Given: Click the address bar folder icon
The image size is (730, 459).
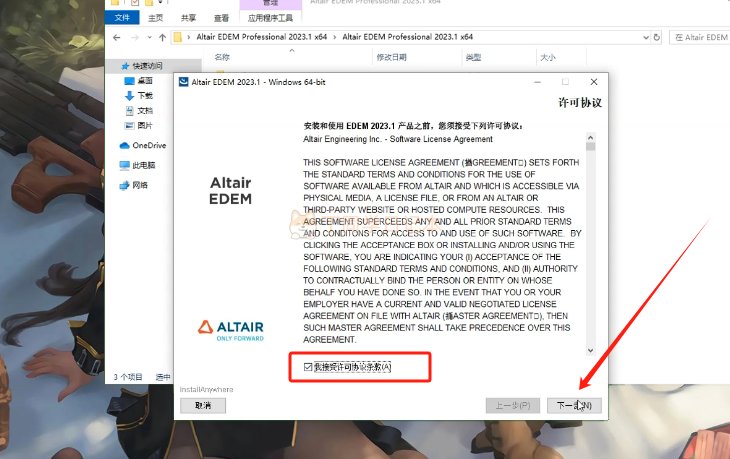Looking at the screenshot, I should (177, 37).
